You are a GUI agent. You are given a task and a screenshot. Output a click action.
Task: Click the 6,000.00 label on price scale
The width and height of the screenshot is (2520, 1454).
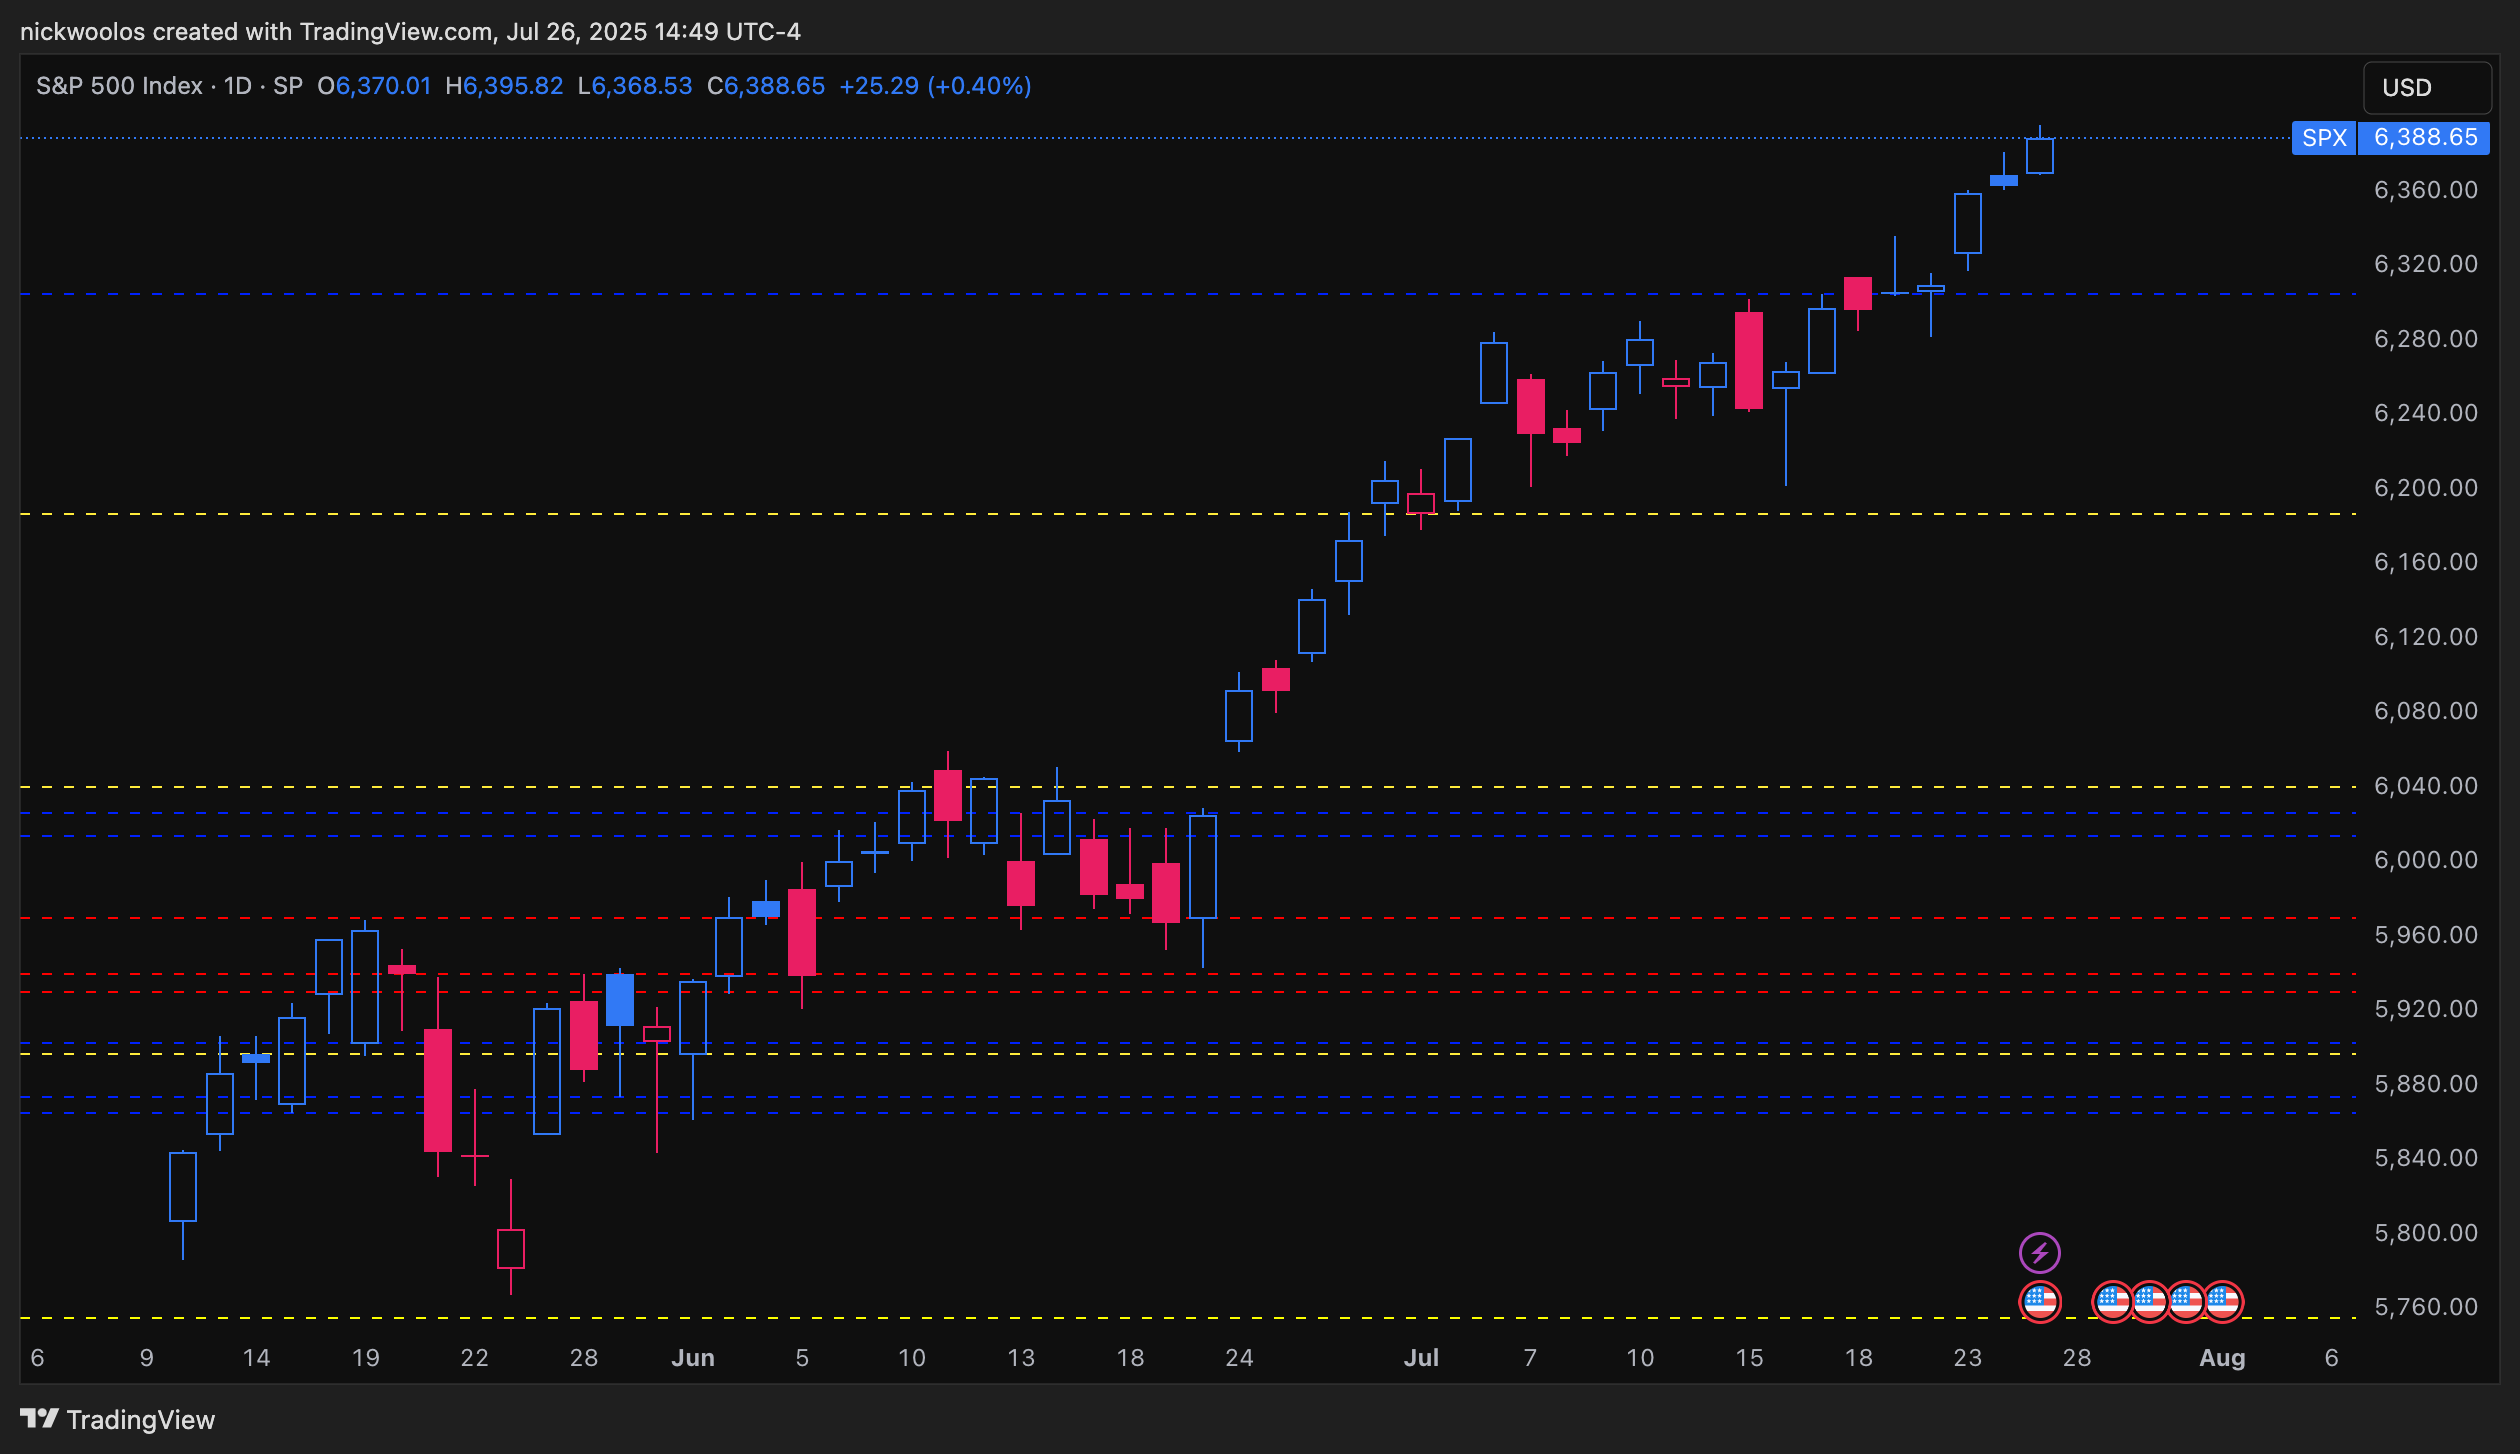tap(2425, 860)
